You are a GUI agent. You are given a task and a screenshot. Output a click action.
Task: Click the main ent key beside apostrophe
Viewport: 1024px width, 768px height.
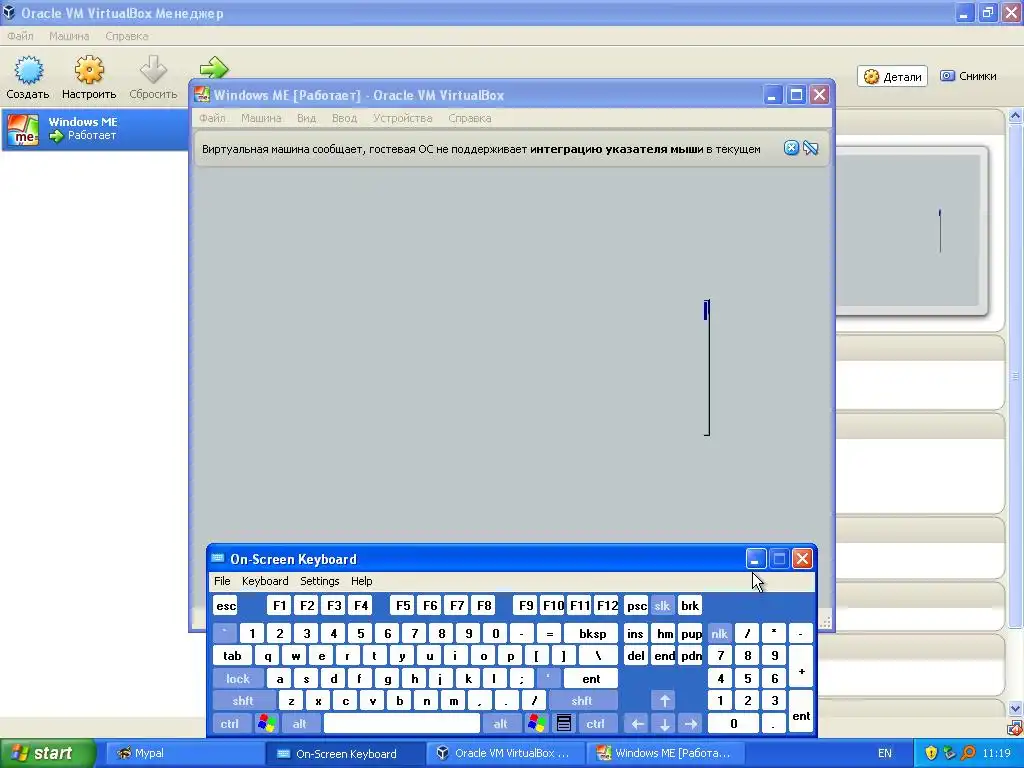[x=591, y=679]
